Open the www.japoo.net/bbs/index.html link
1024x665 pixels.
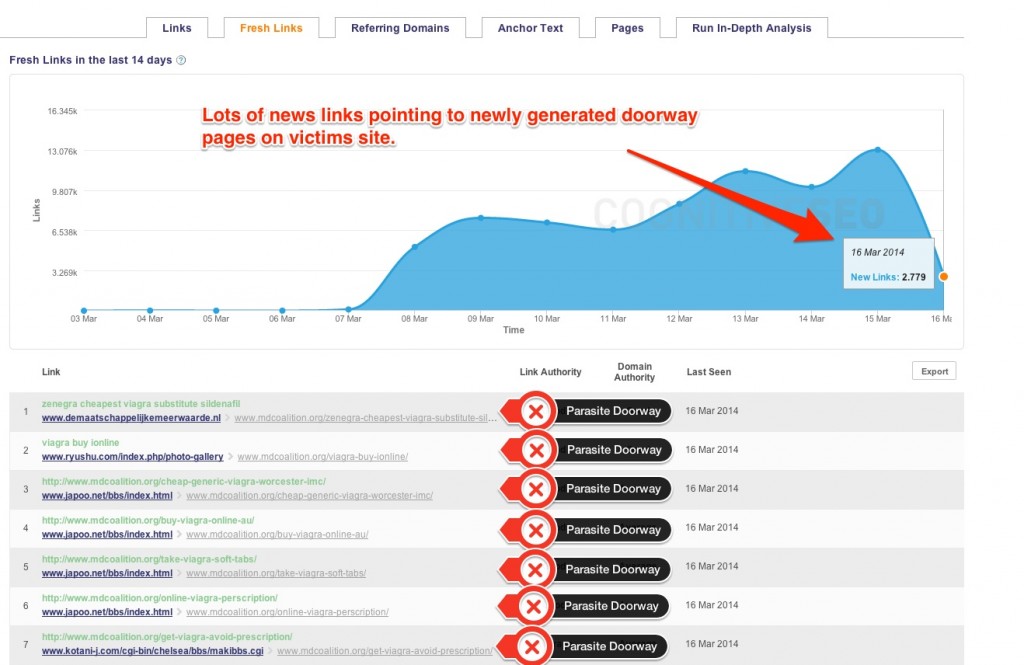[x=104, y=495]
